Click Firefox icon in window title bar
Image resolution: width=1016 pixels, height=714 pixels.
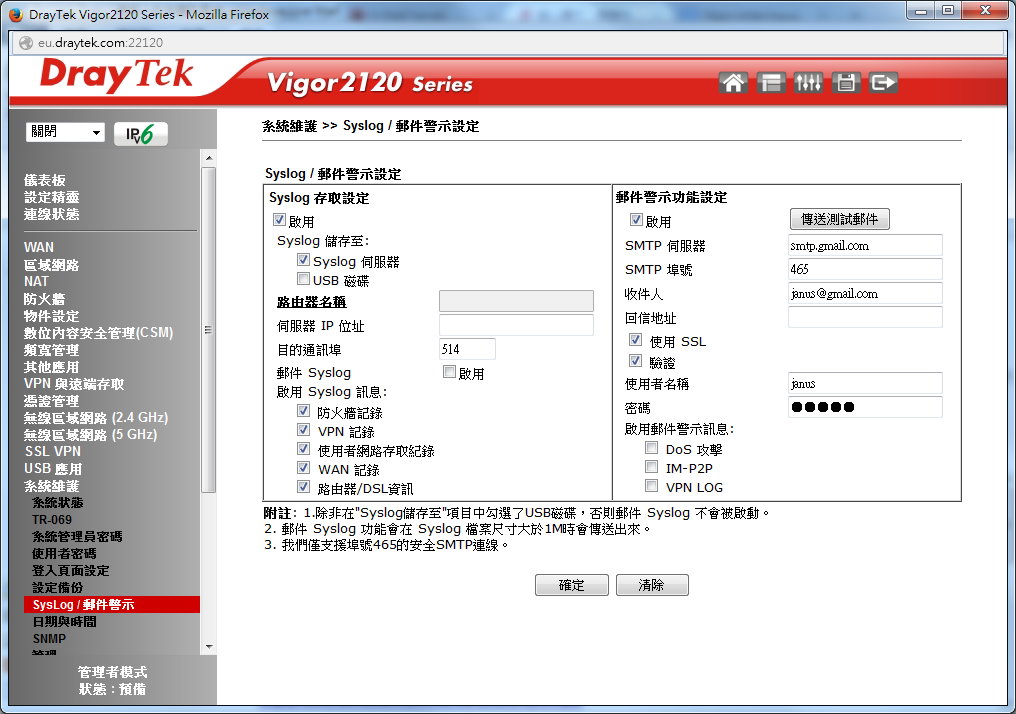point(16,14)
